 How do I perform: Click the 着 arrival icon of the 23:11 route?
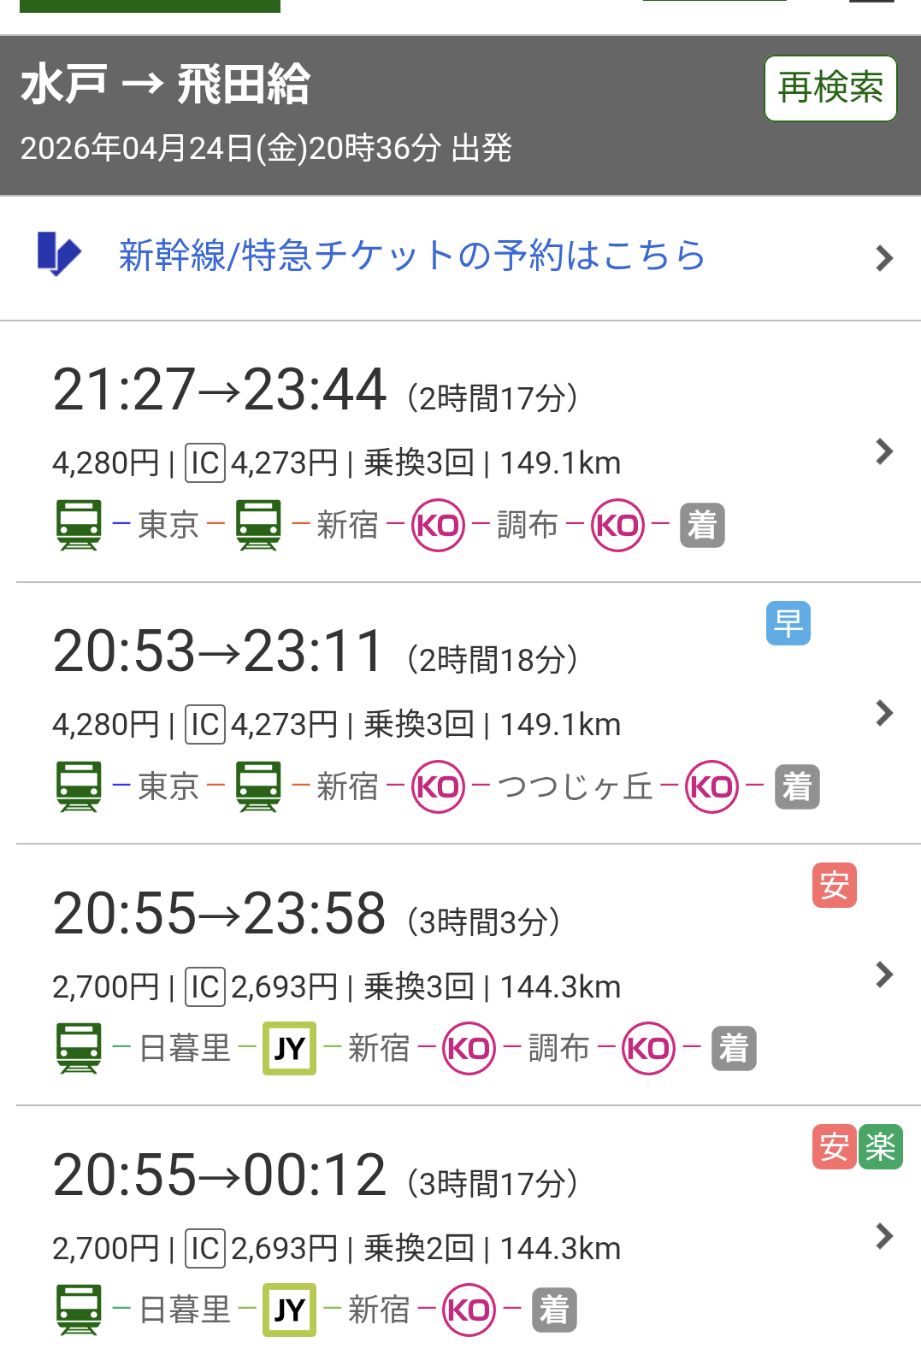tap(796, 787)
